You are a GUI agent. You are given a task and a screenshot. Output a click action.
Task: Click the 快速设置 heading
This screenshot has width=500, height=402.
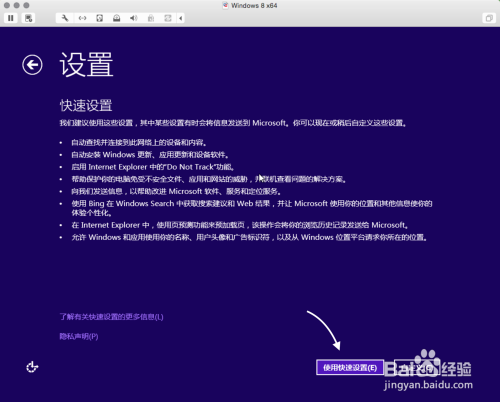click(x=86, y=105)
